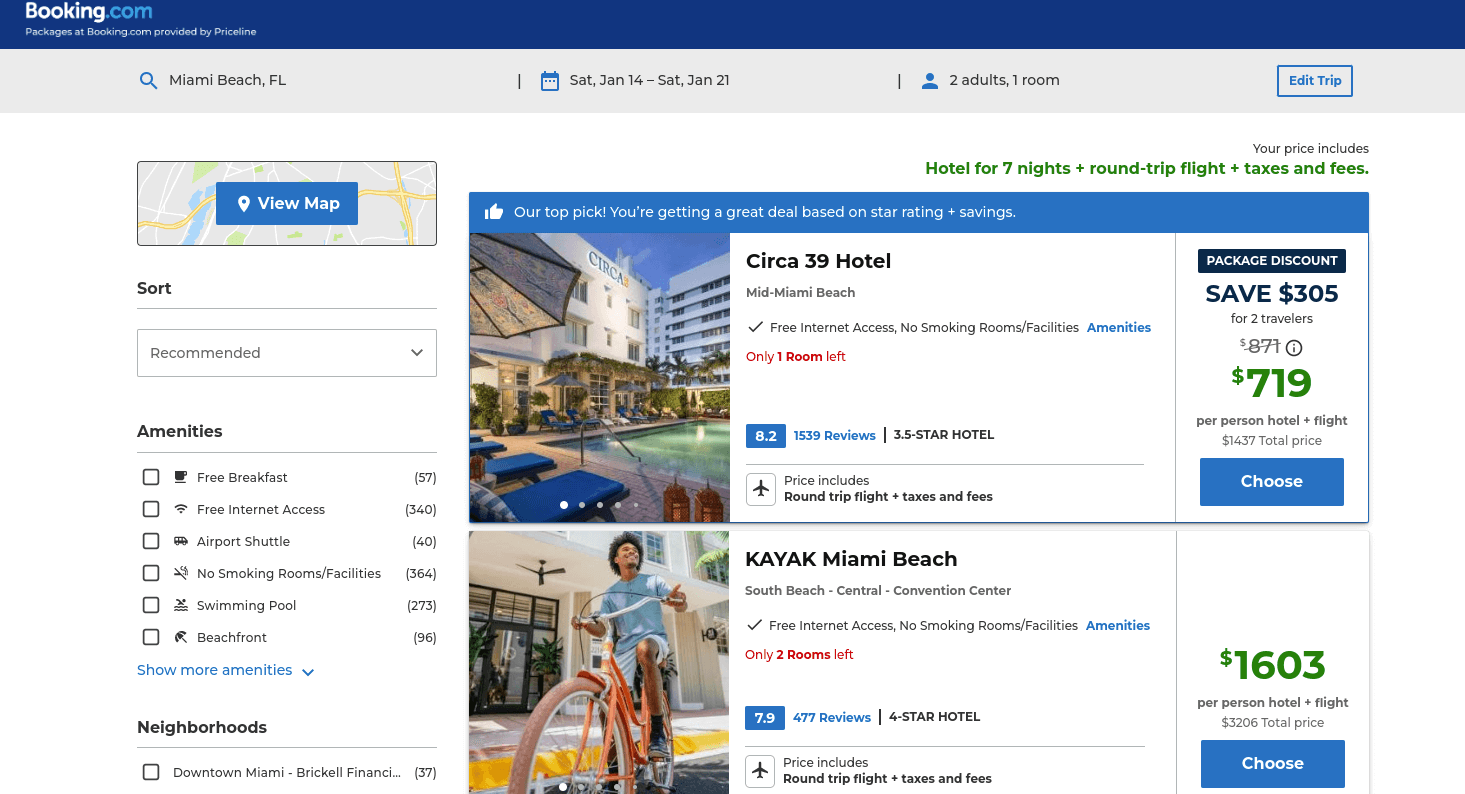Click the coffee cup icon for Free Breakfast
1465x794 pixels.
click(x=181, y=478)
